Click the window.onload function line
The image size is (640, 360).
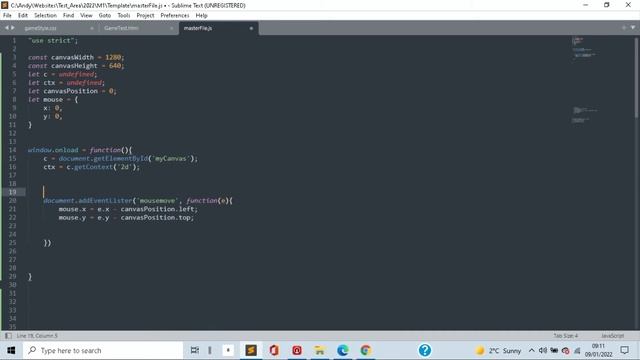click(x=80, y=150)
